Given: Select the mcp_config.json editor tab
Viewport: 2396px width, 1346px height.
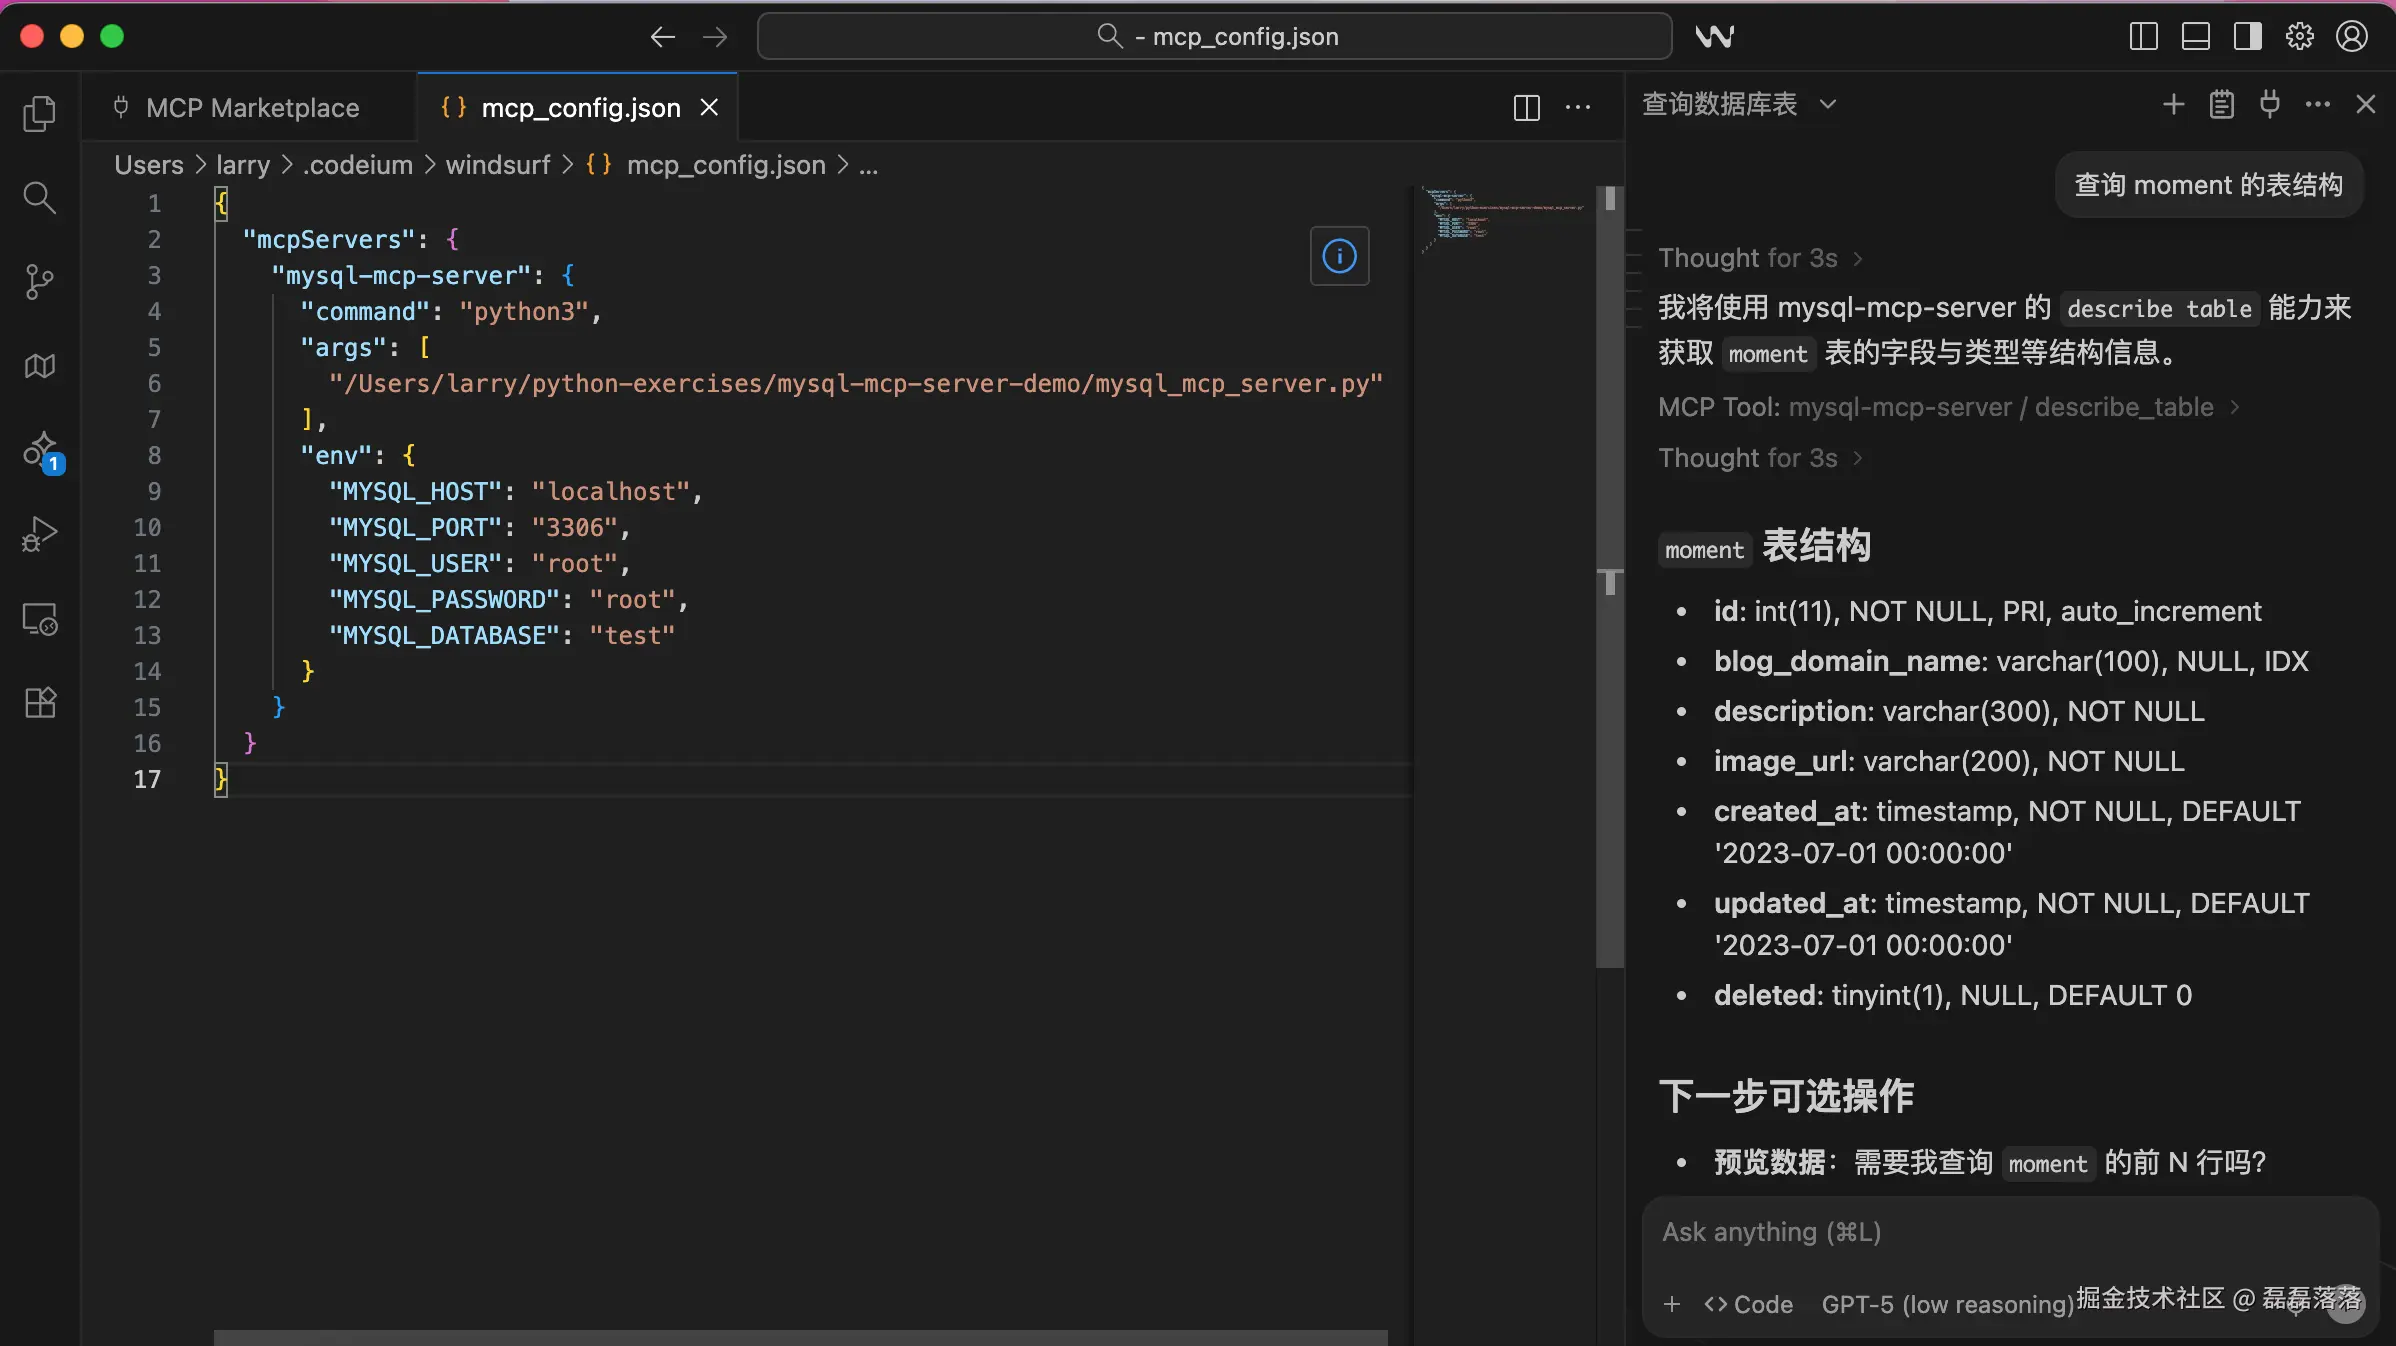Looking at the screenshot, I should pyautogui.click(x=580, y=108).
